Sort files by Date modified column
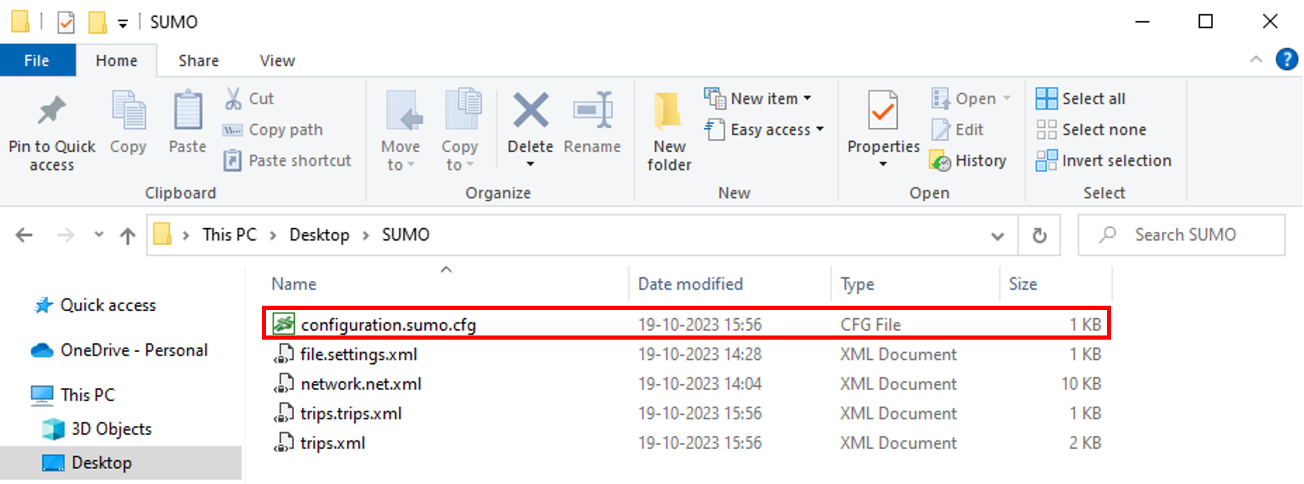The image size is (1304, 484). 690,284
